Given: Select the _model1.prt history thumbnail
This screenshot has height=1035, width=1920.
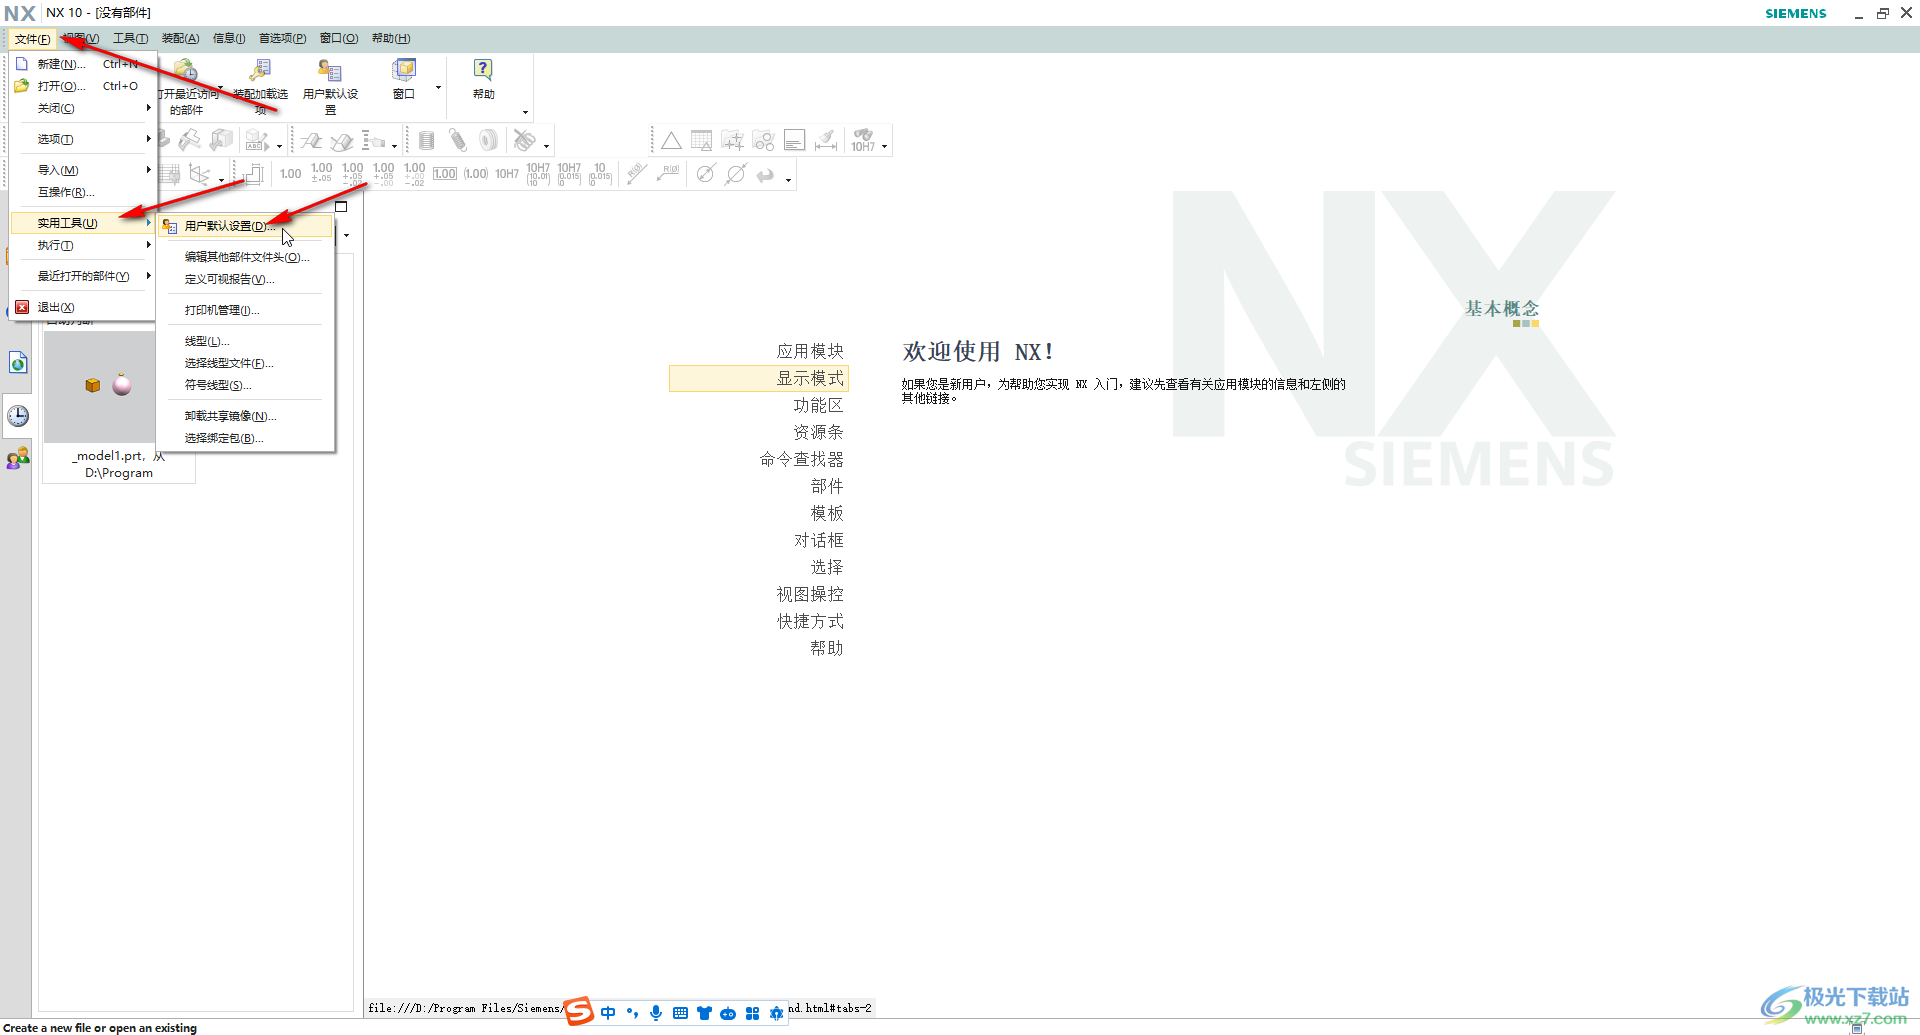Looking at the screenshot, I should 100,386.
